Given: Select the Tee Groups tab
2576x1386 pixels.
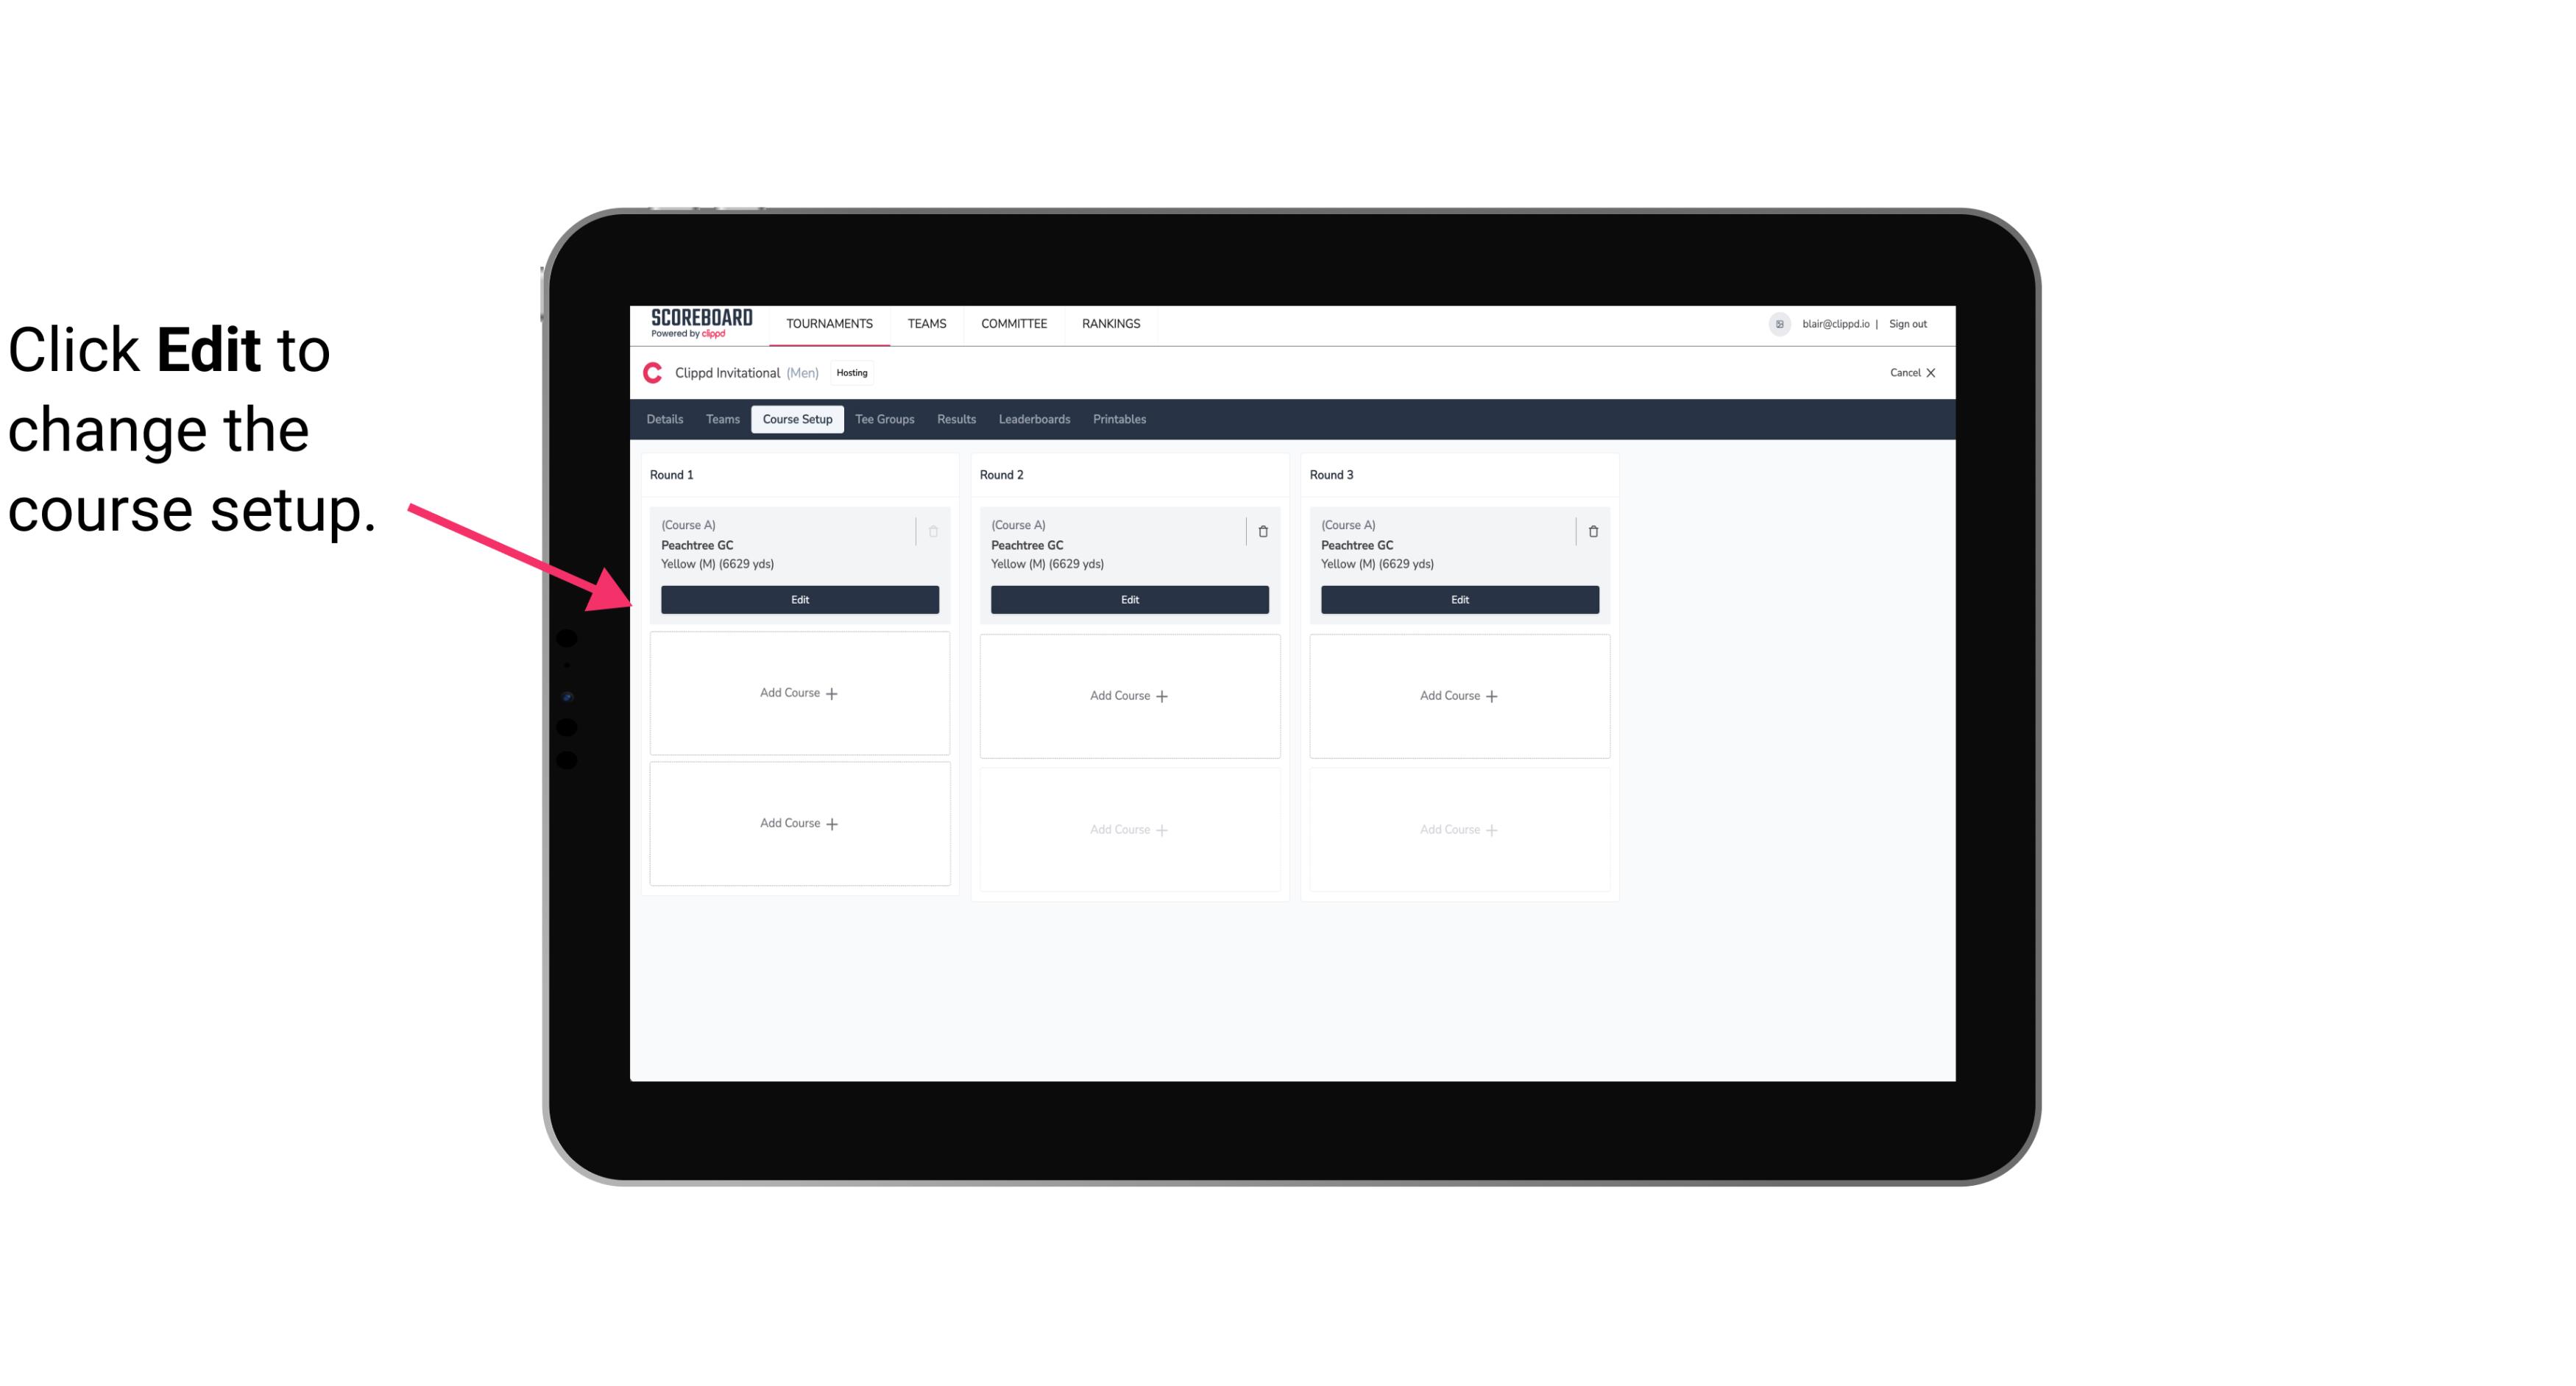Looking at the screenshot, I should (x=885, y=418).
